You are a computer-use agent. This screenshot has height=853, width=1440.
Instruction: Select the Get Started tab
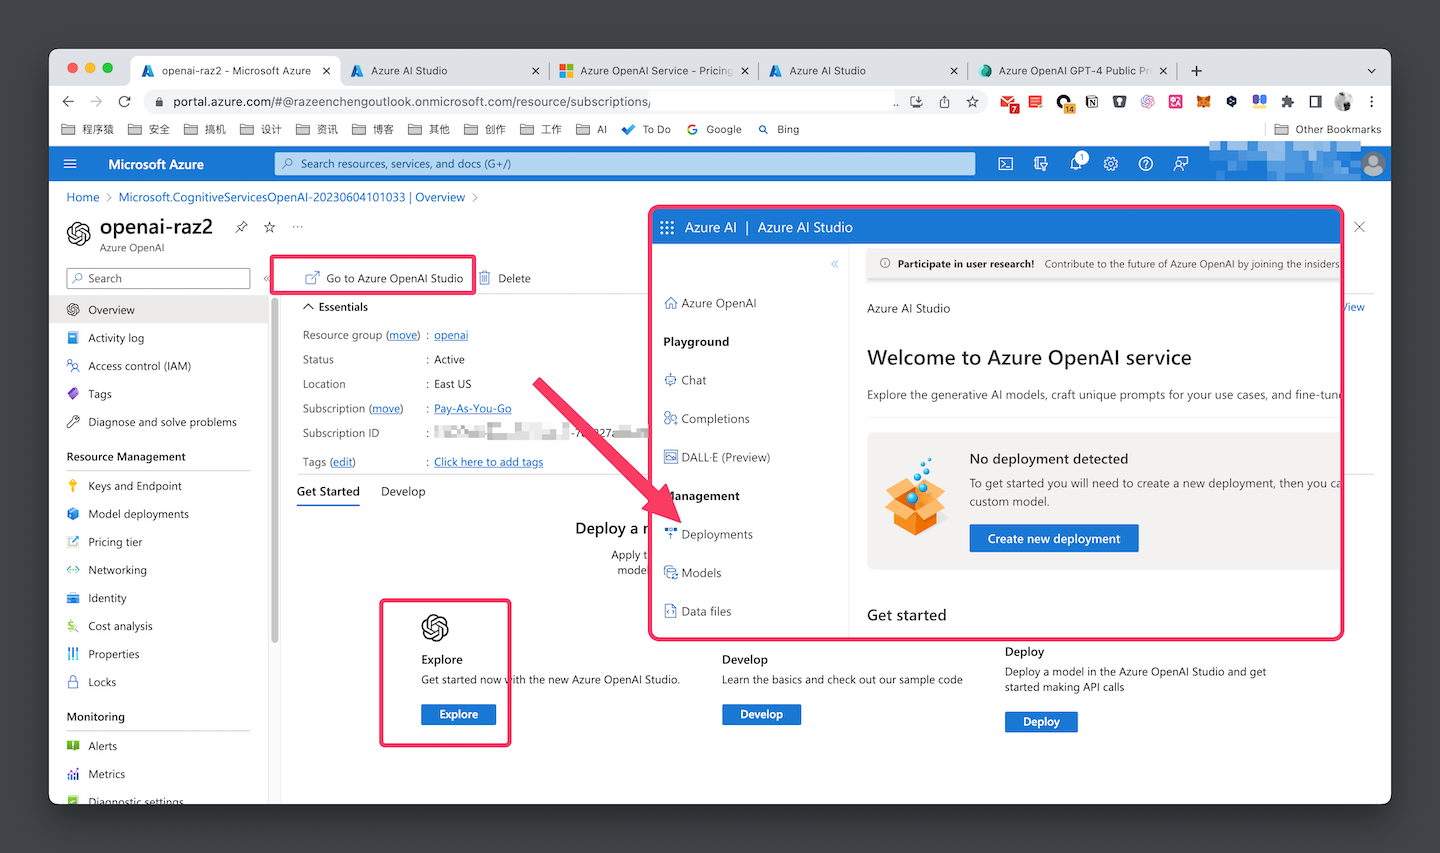pyautogui.click(x=328, y=491)
